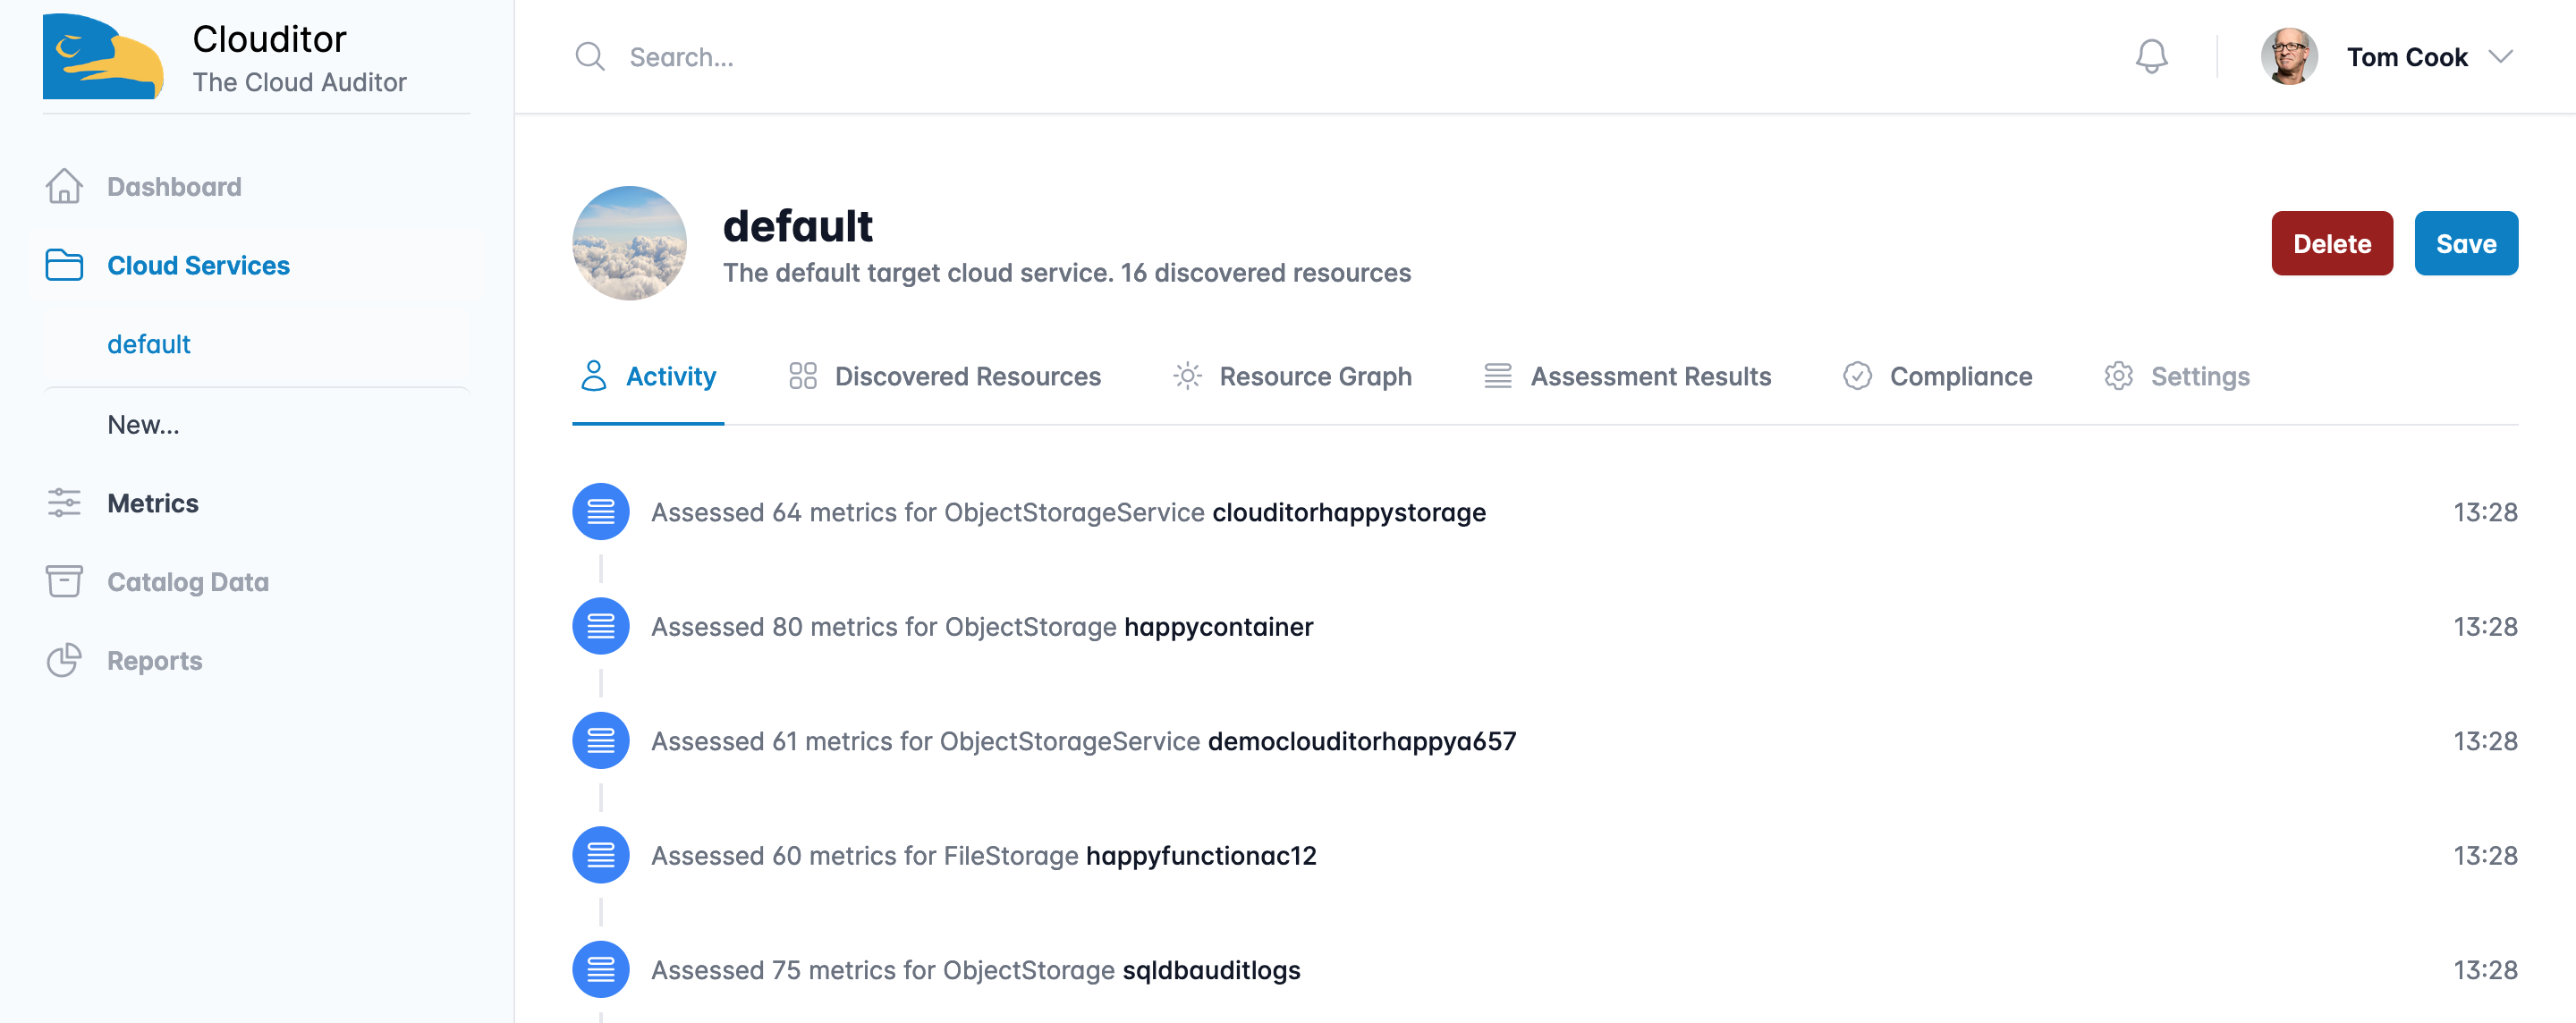Click the search magnifier icon
The height and width of the screenshot is (1023, 2576).
(590, 57)
